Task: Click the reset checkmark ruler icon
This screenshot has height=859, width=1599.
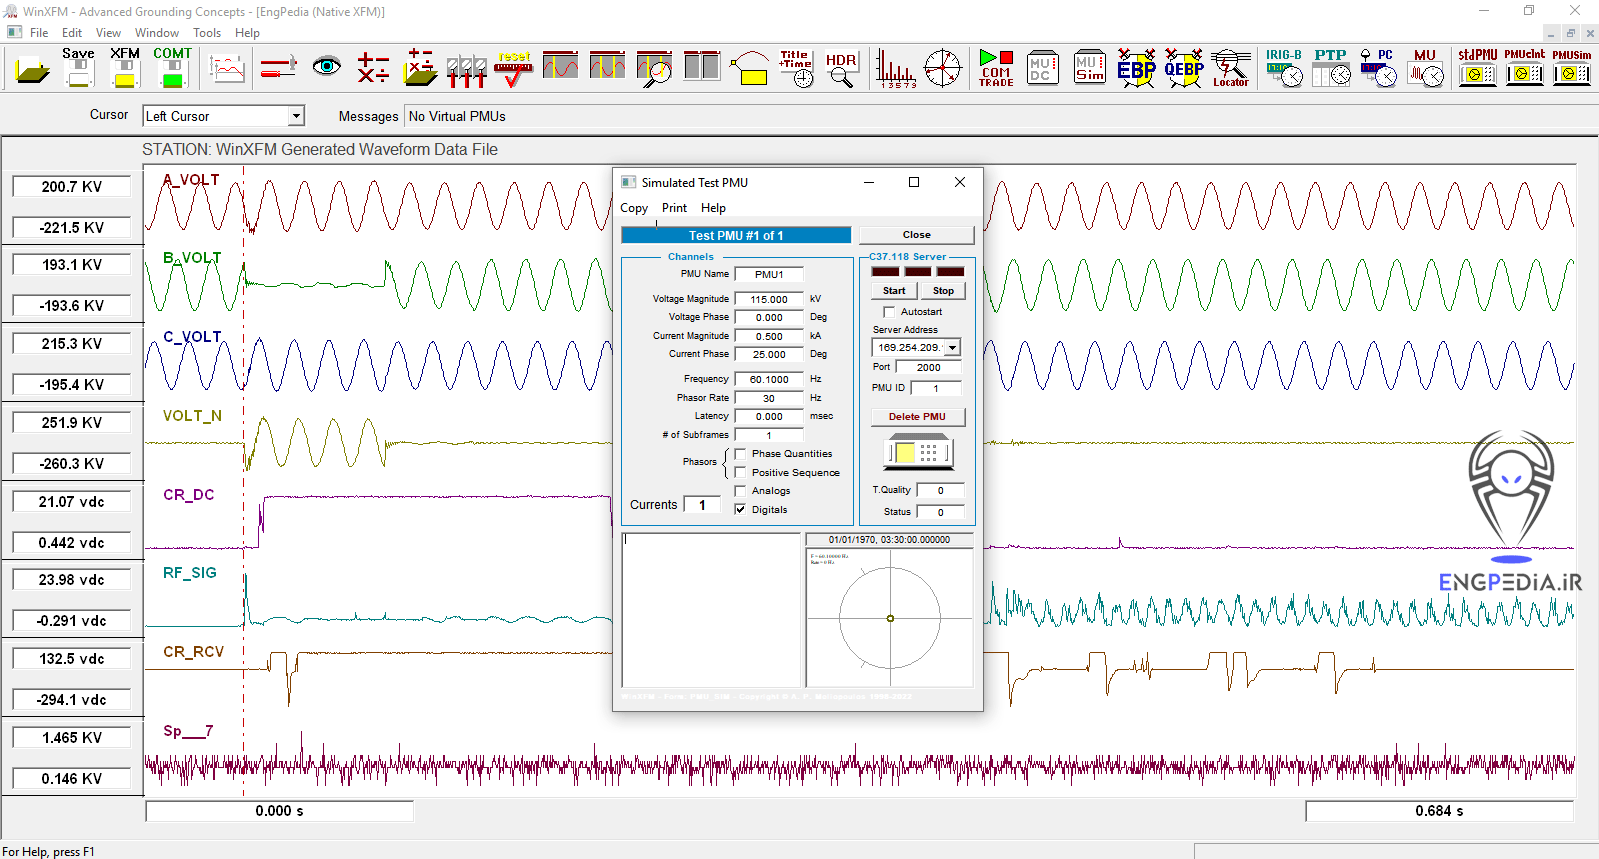Action: point(514,69)
